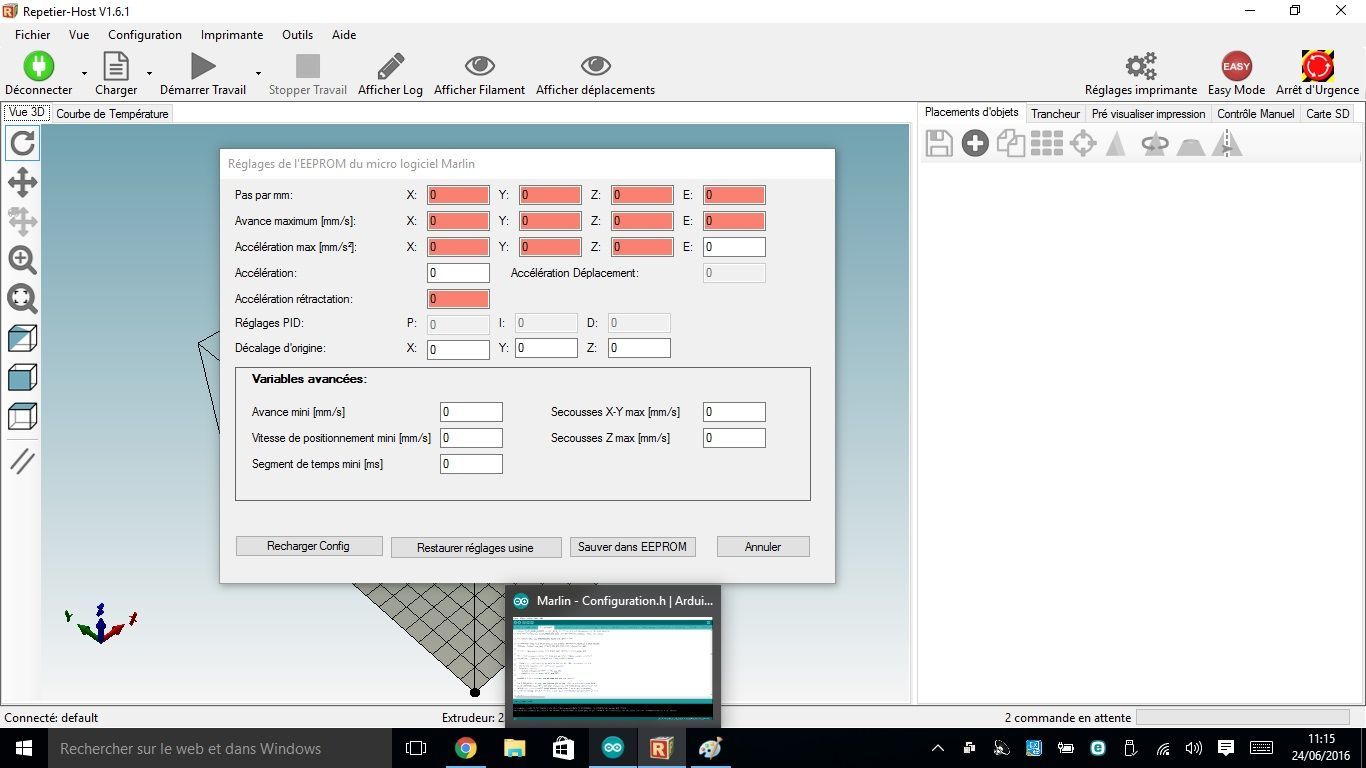Toggle Afficher Filament visibility
Screen dimensions: 1366x768
(x=480, y=66)
